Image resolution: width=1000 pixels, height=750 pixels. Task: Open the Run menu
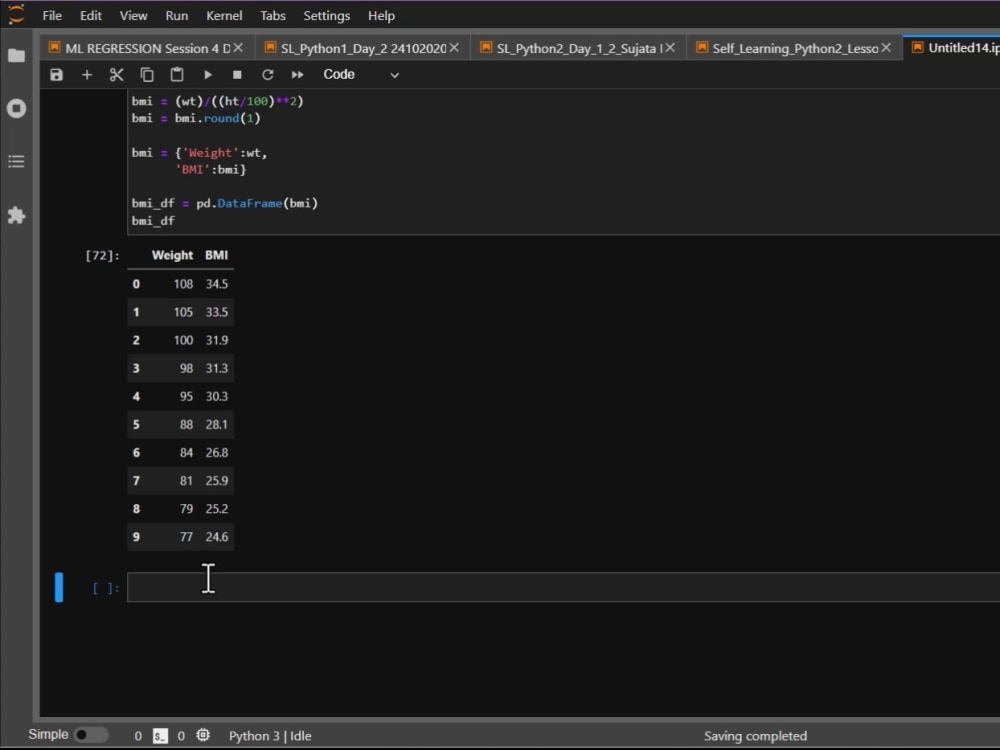click(177, 15)
